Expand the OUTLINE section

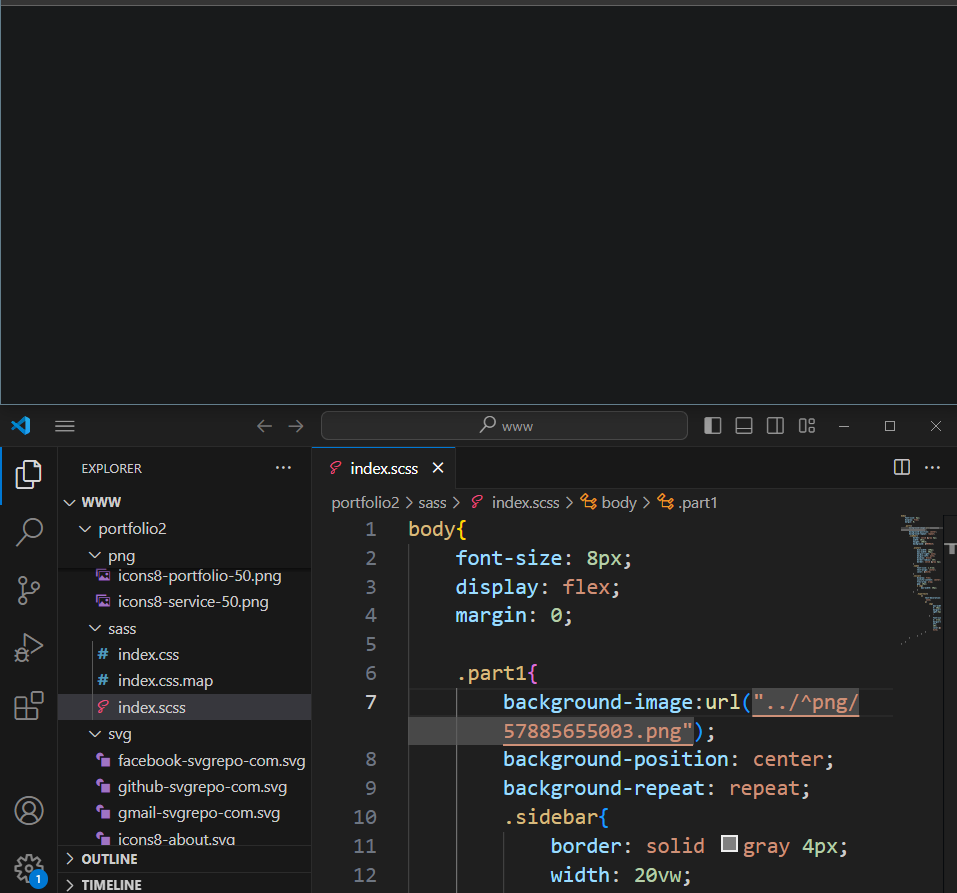pyautogui.click(x=184, y=859)
